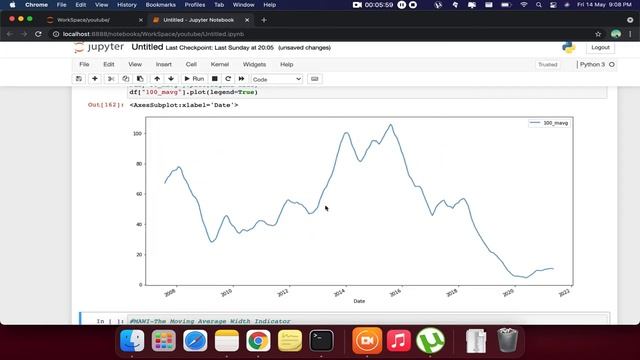Open the Jupyter Help menu
Image resolution: width=640 pixels, height=360 pixels.
click(x=287, y=64)
